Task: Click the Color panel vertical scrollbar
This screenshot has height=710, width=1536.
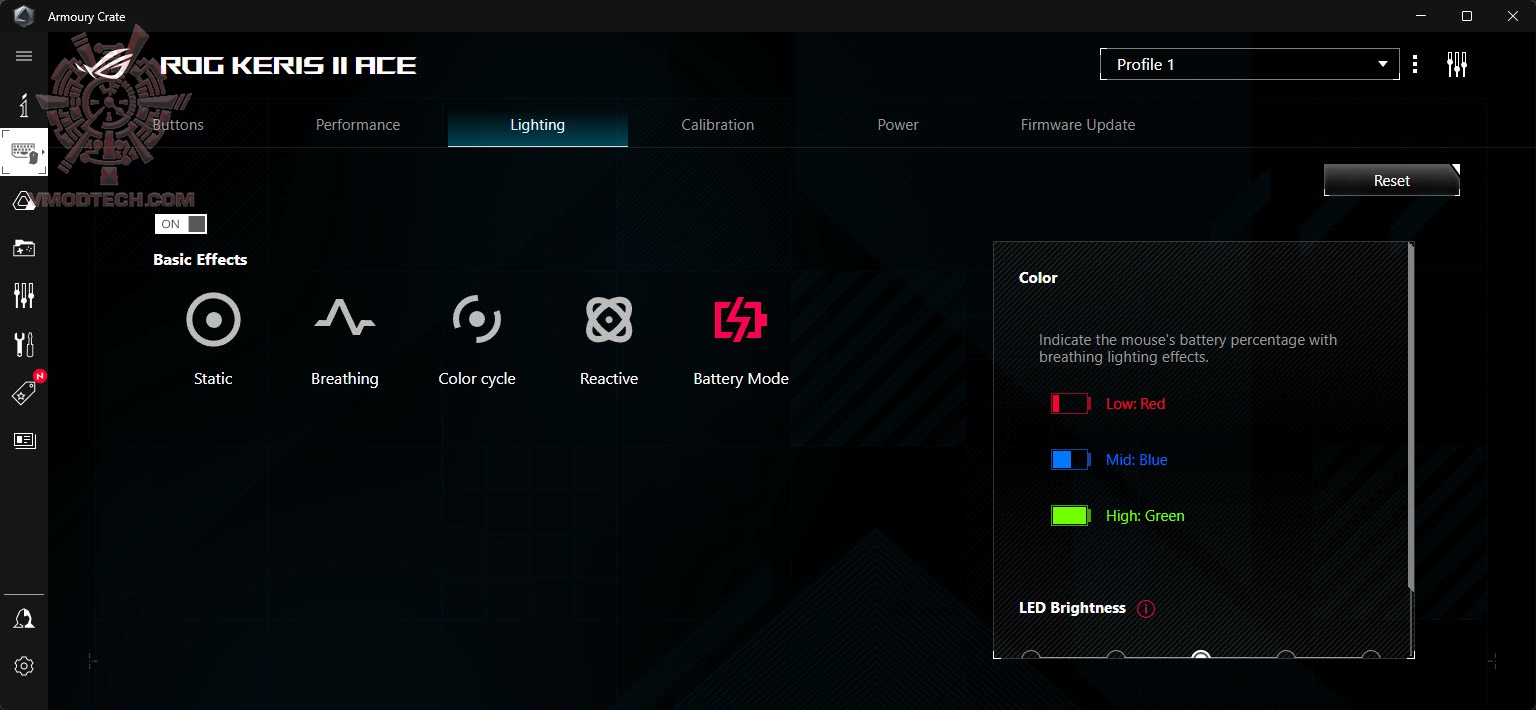Action: [x=1410, y=418]
